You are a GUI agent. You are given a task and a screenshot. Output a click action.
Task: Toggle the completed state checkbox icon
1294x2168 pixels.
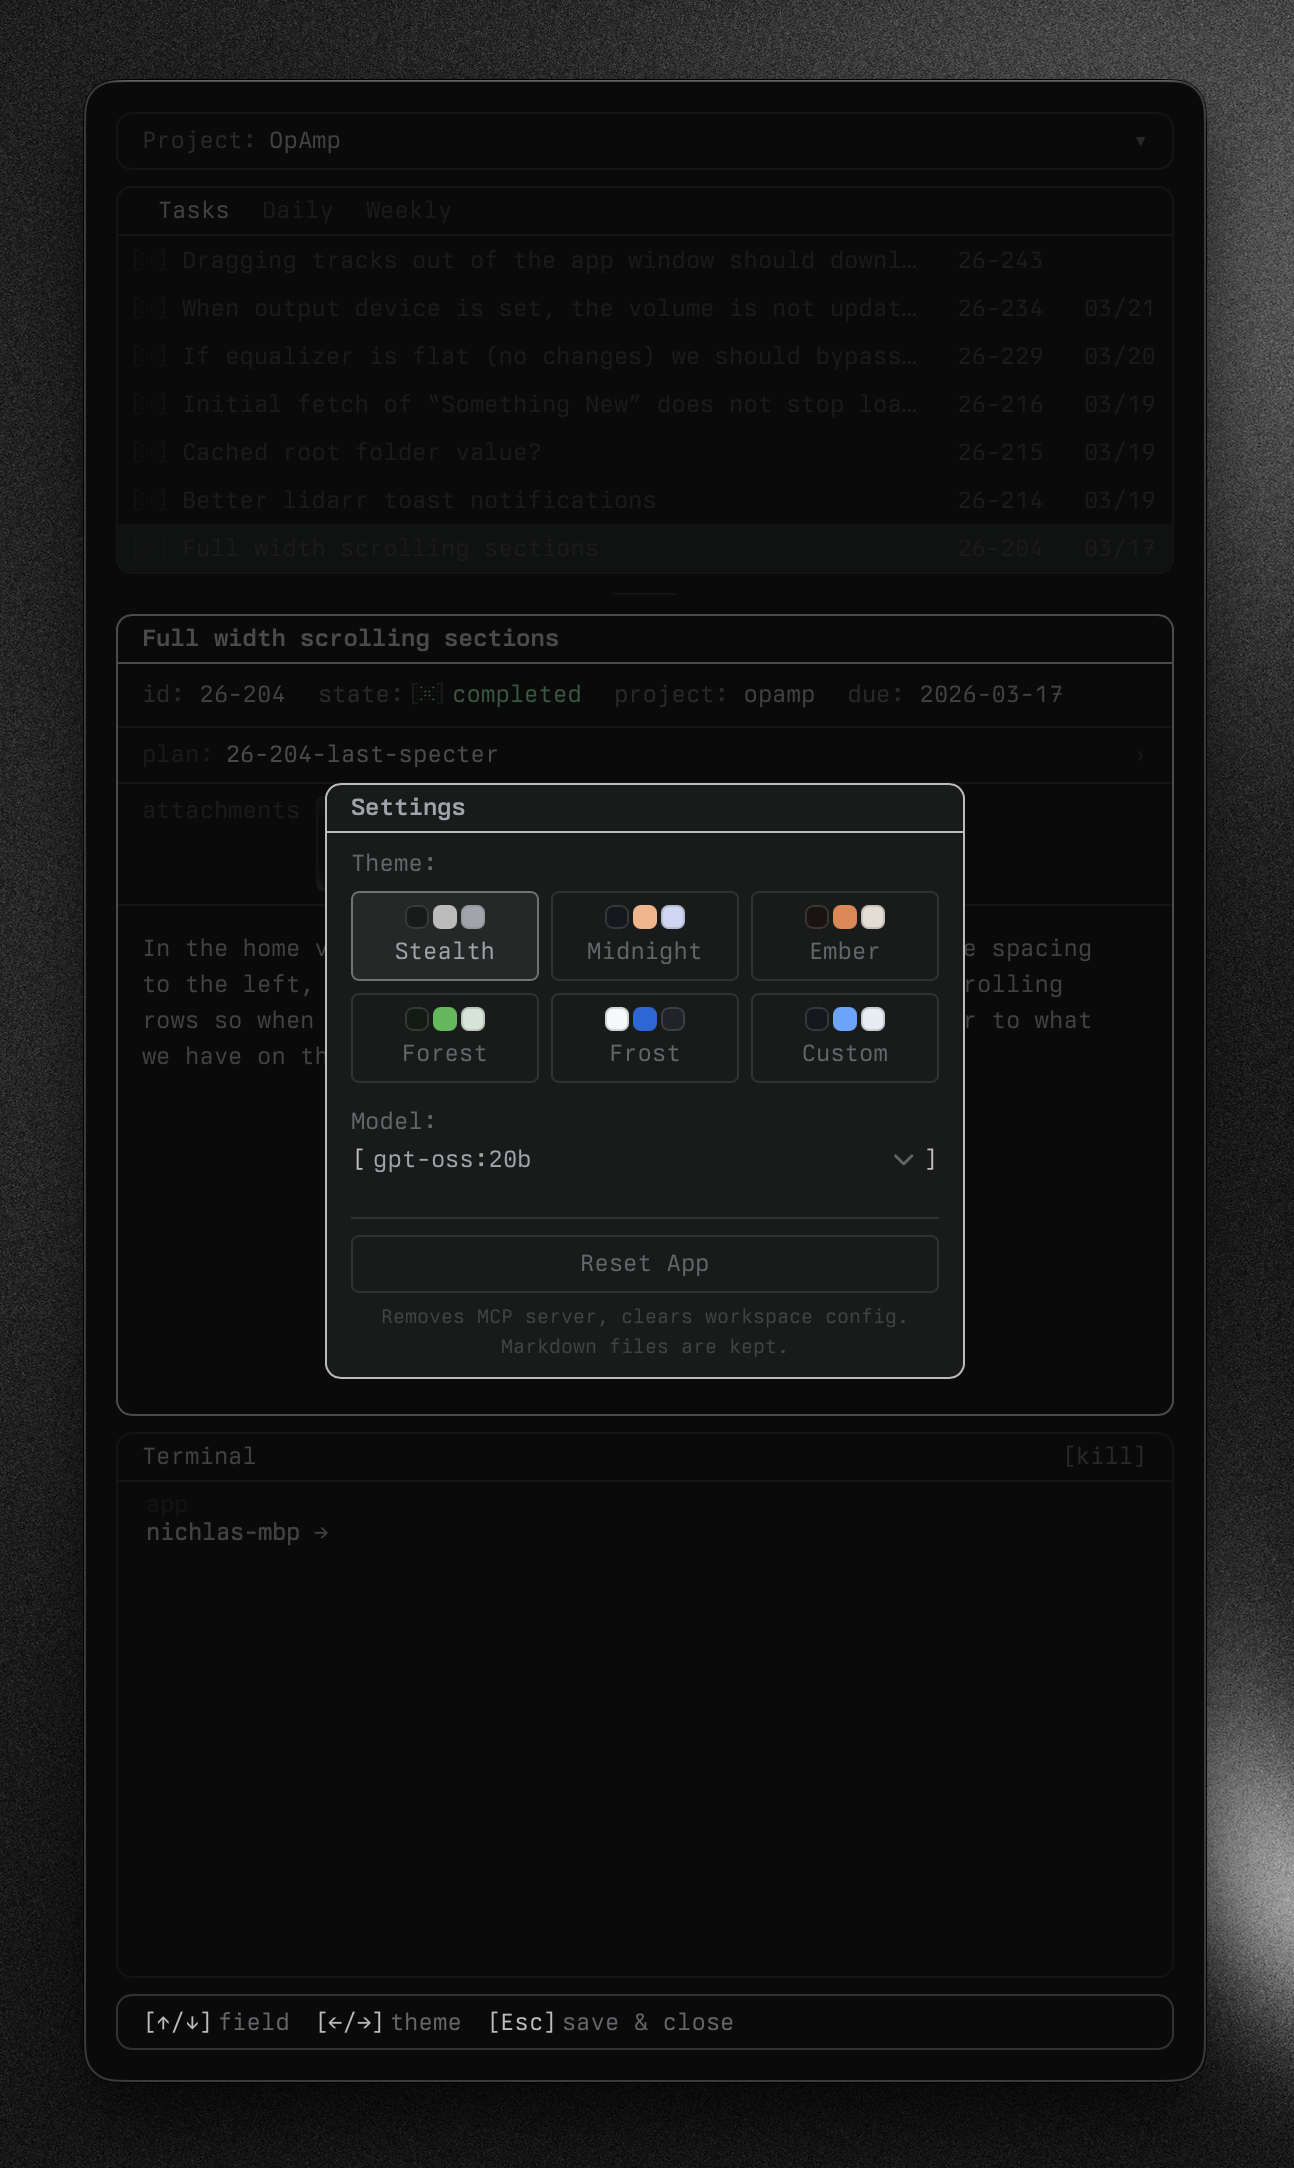(427, 694)
